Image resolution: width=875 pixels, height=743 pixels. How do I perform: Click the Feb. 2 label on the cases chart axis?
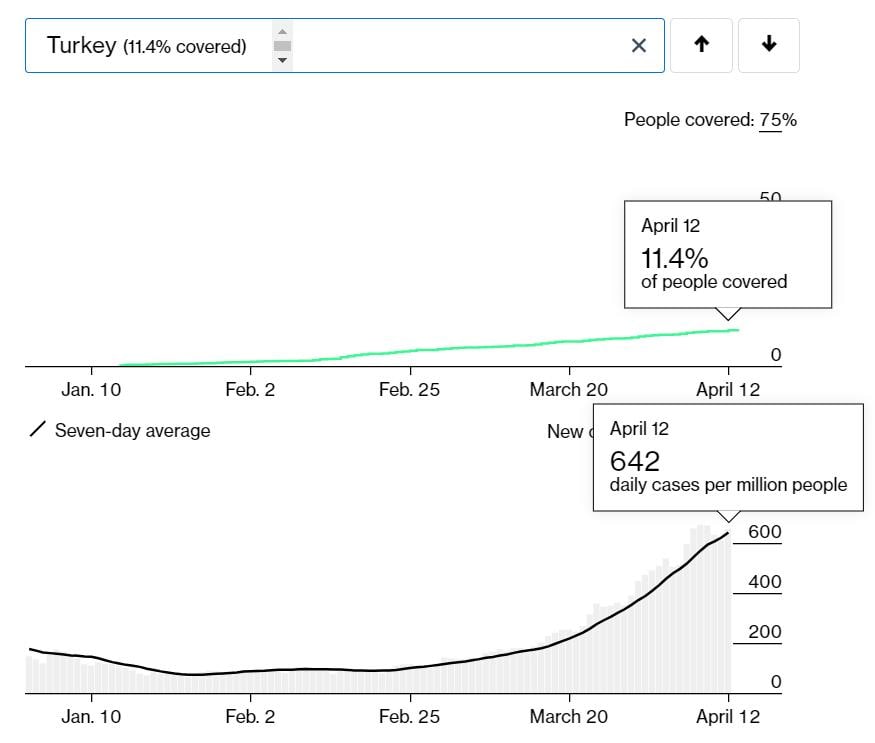(250, 717)
